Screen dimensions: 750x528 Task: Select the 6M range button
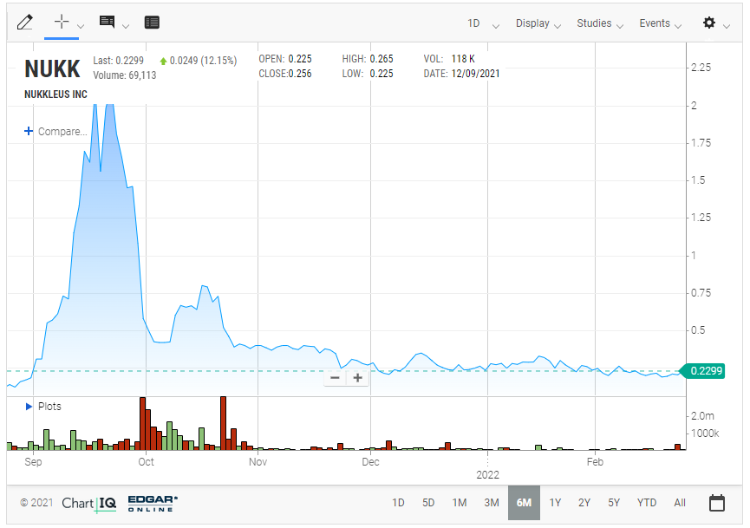pos(524,503)
